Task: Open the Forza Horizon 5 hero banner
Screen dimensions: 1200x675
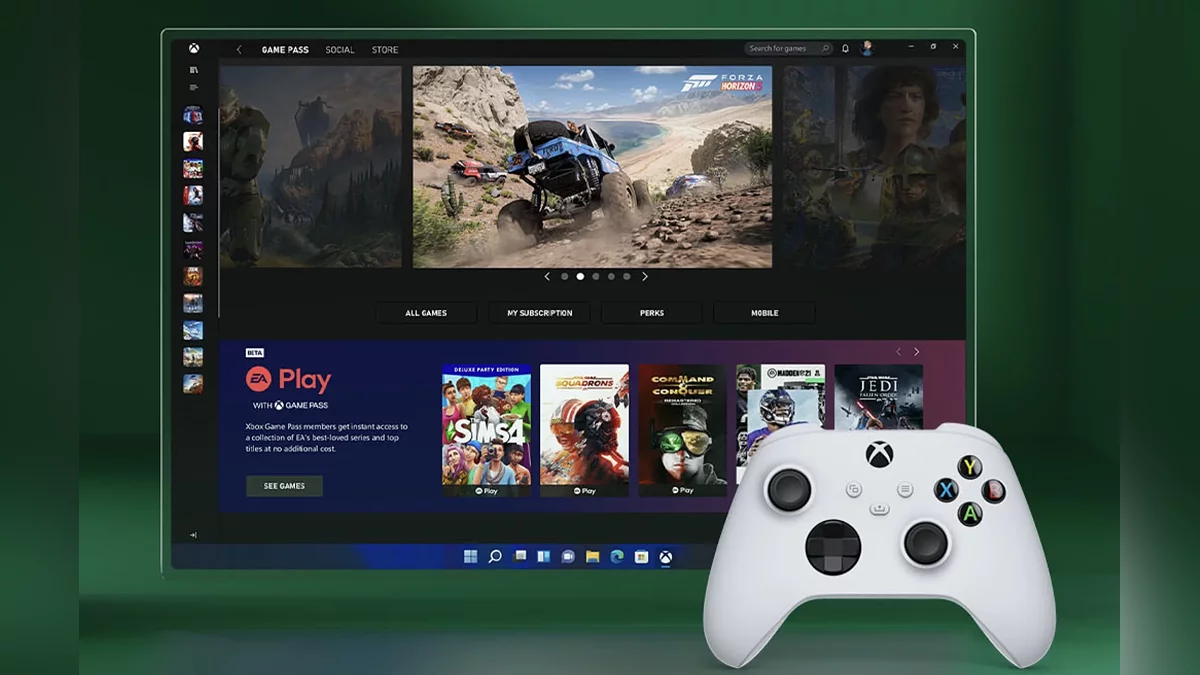Action: point(592,167)
